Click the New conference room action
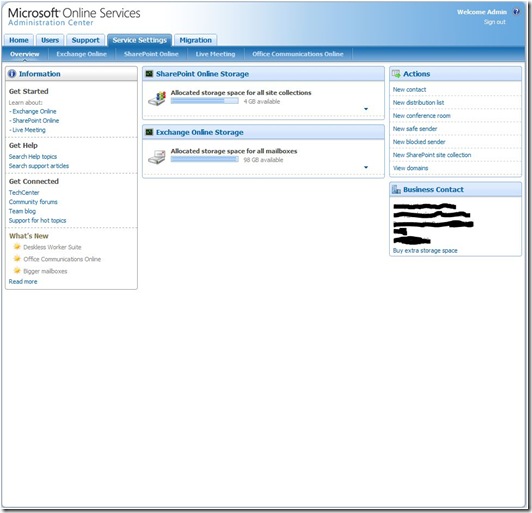532x513 pixels. click(421, 115)
